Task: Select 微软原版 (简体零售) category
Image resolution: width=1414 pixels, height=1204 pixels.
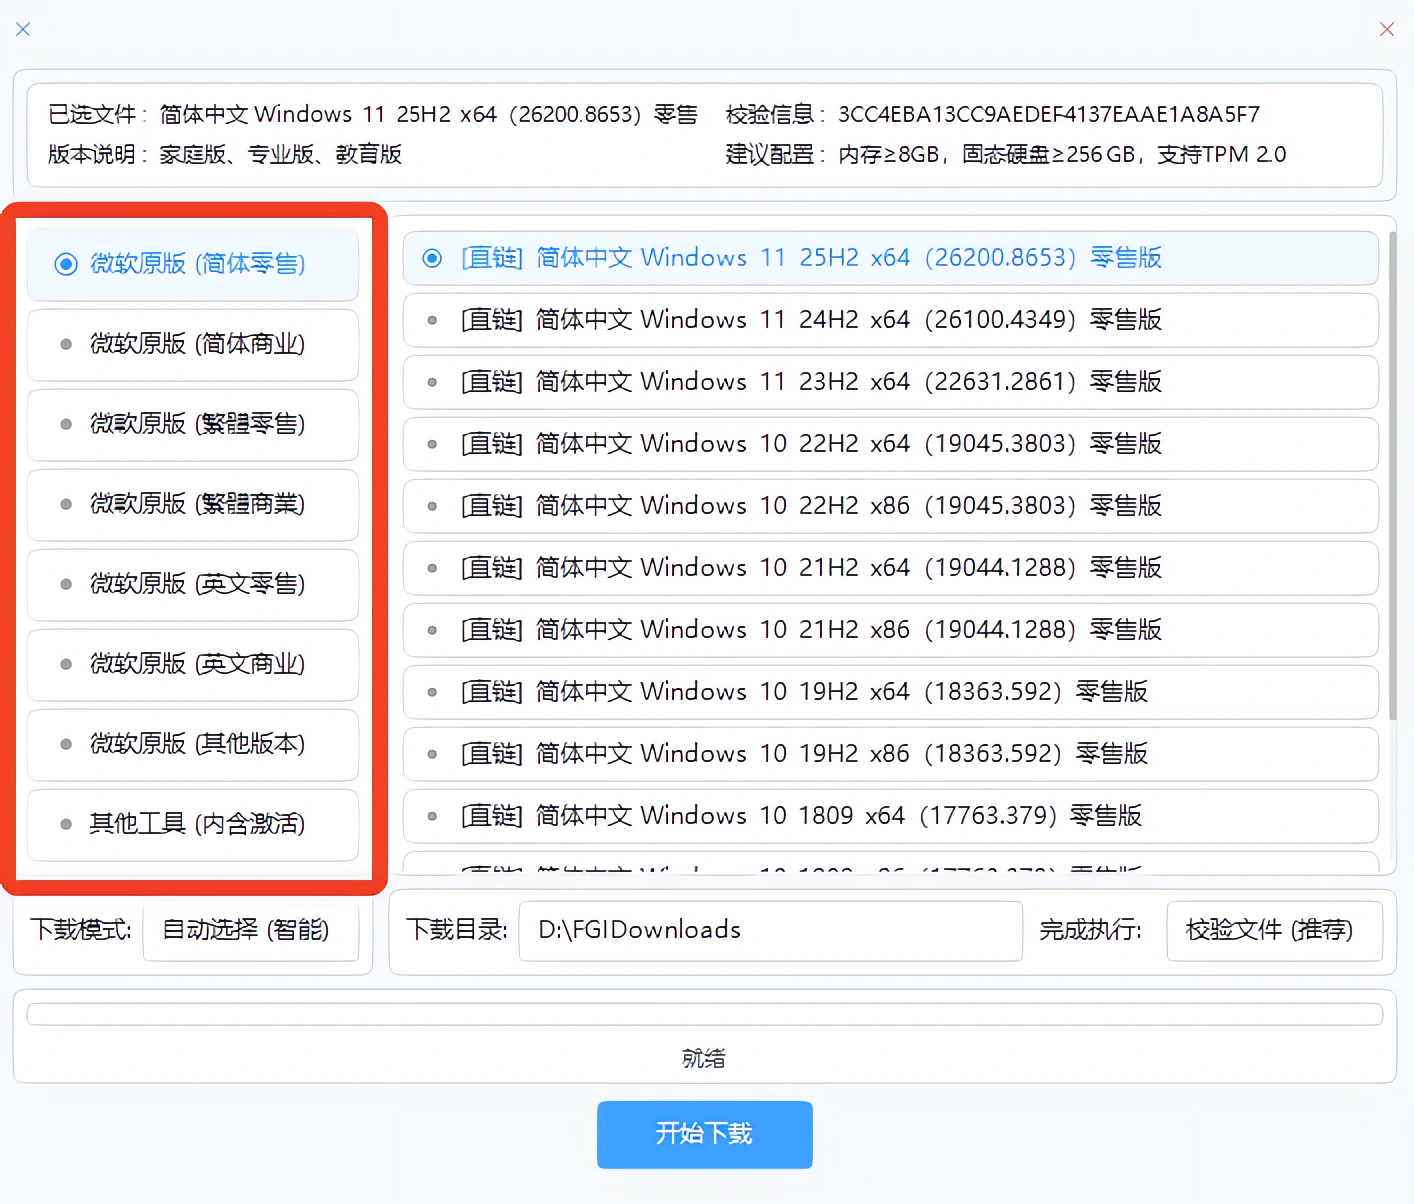Action: point(193,264)
